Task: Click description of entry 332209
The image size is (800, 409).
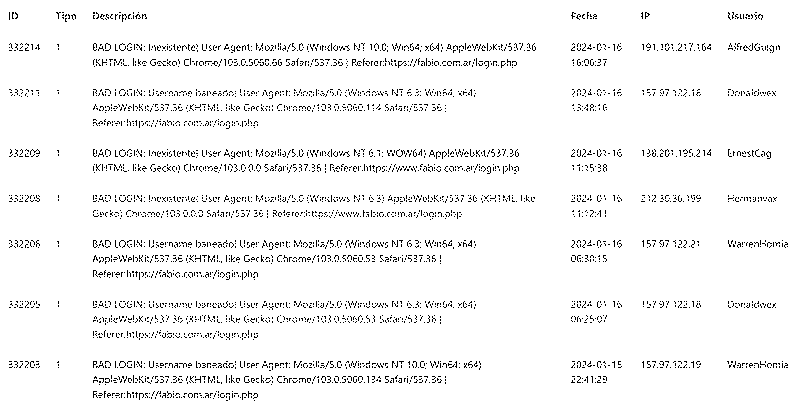Action: [x=306, y=161]
